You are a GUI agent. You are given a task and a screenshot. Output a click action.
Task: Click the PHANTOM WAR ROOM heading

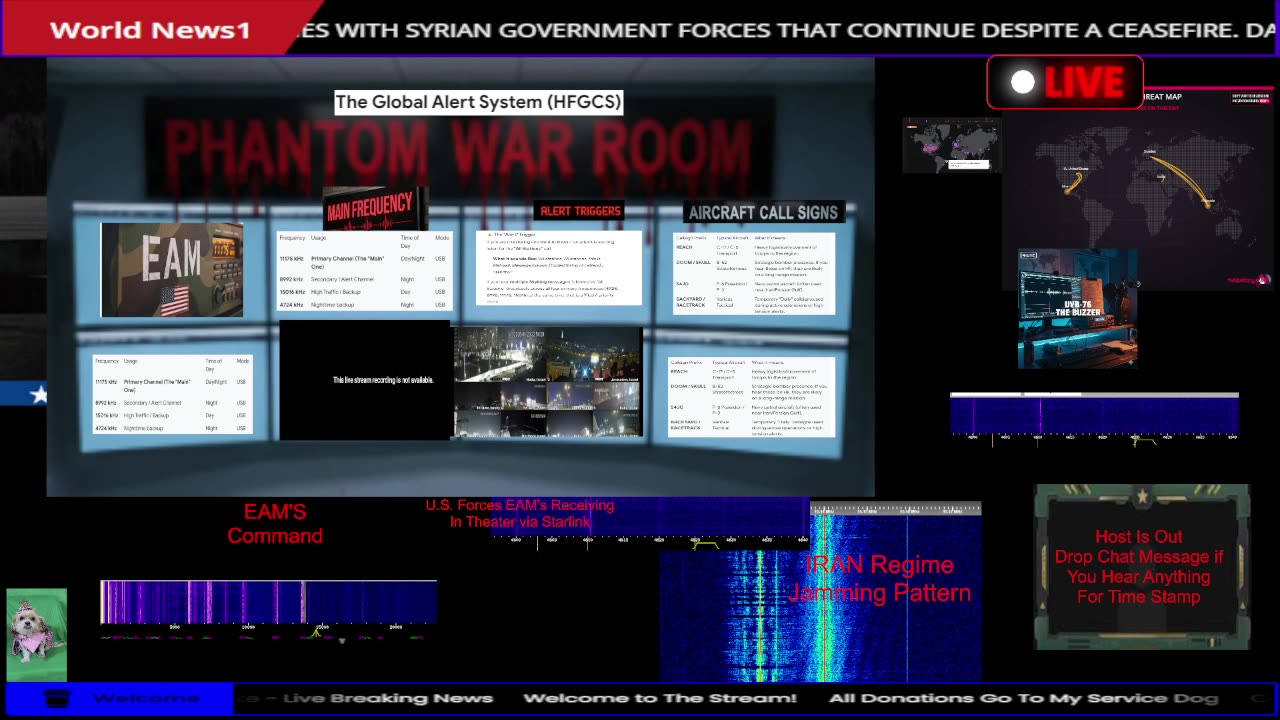click(458, 150)
